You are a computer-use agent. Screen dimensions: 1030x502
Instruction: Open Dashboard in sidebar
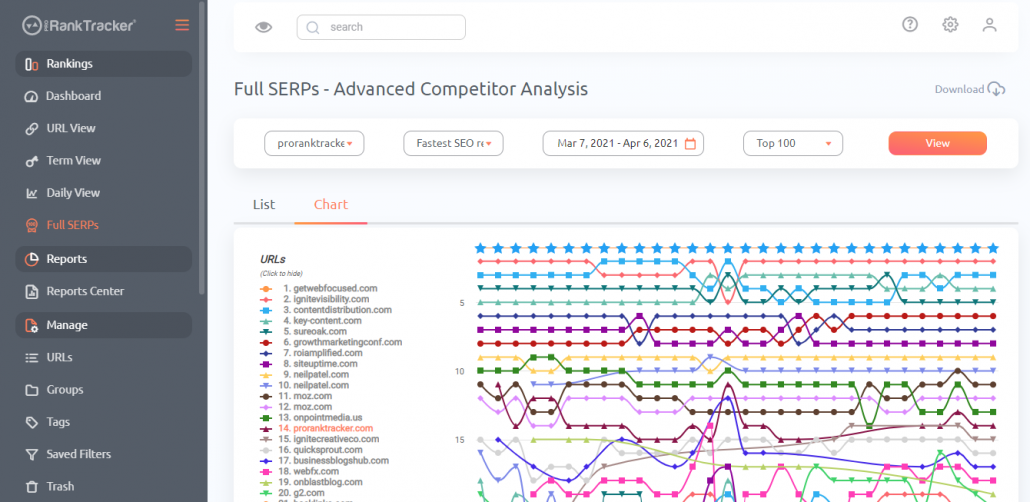74,96
